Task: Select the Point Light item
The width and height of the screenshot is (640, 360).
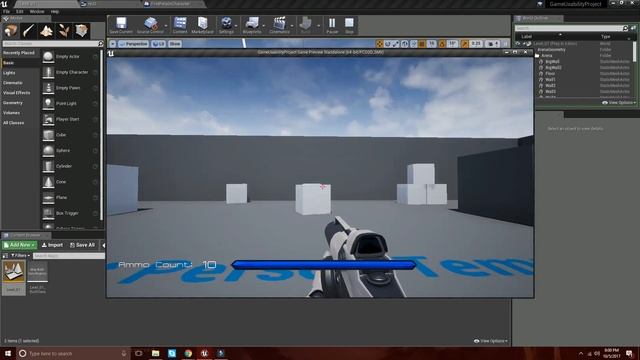Action: tap(71, 104)
